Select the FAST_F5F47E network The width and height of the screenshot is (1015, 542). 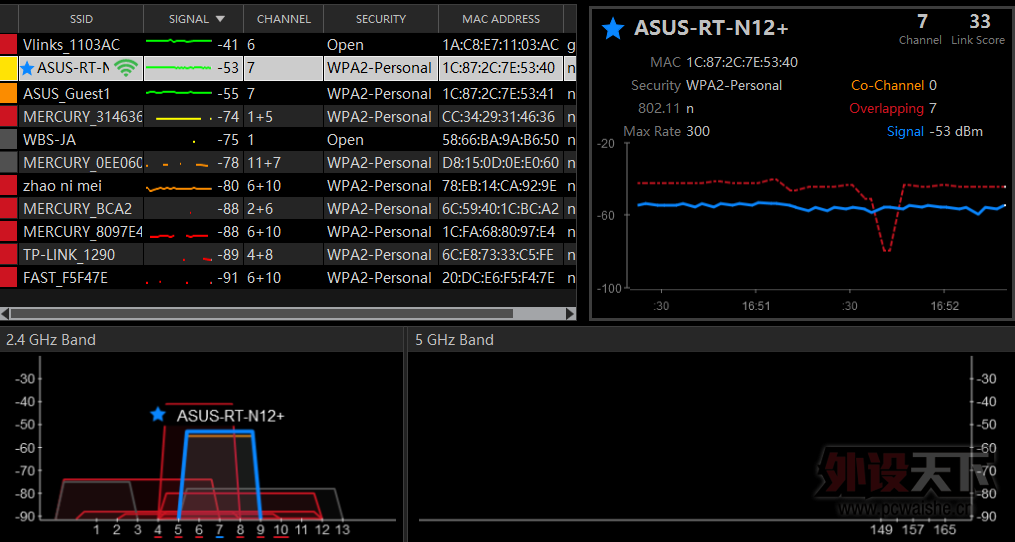(288, 278)
